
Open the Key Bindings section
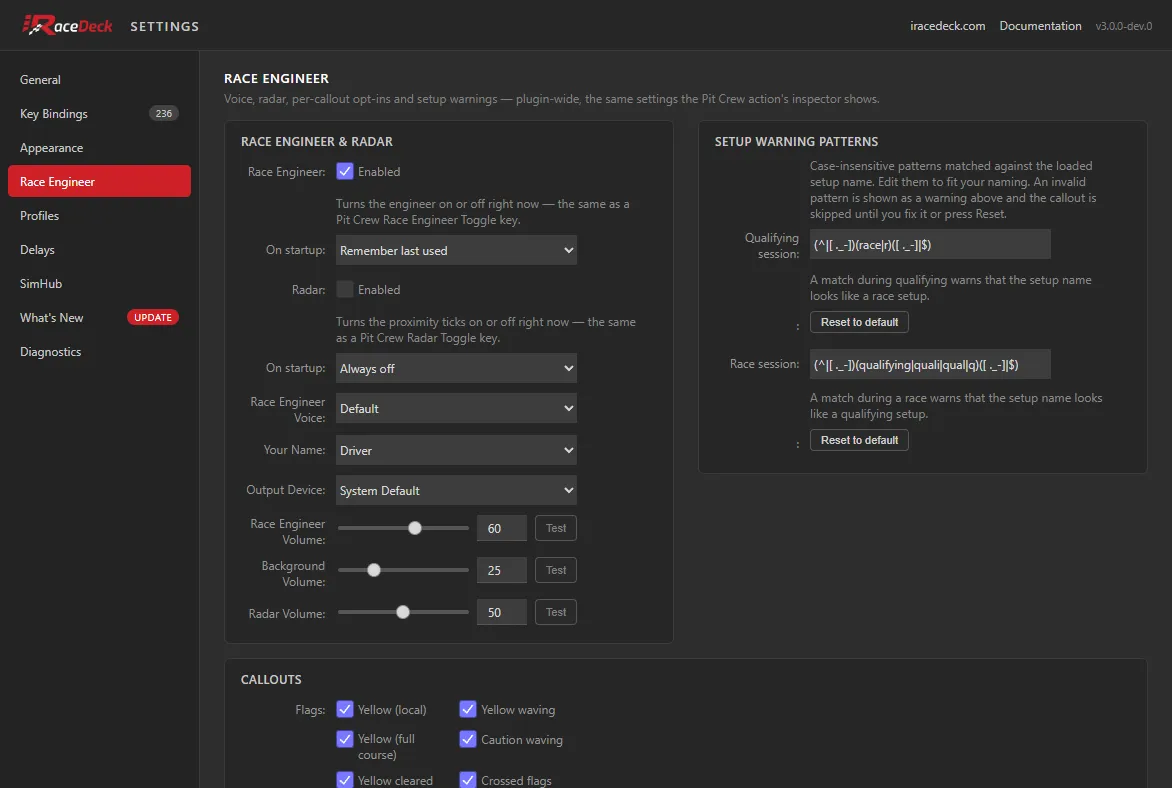[x=99, y=114]
